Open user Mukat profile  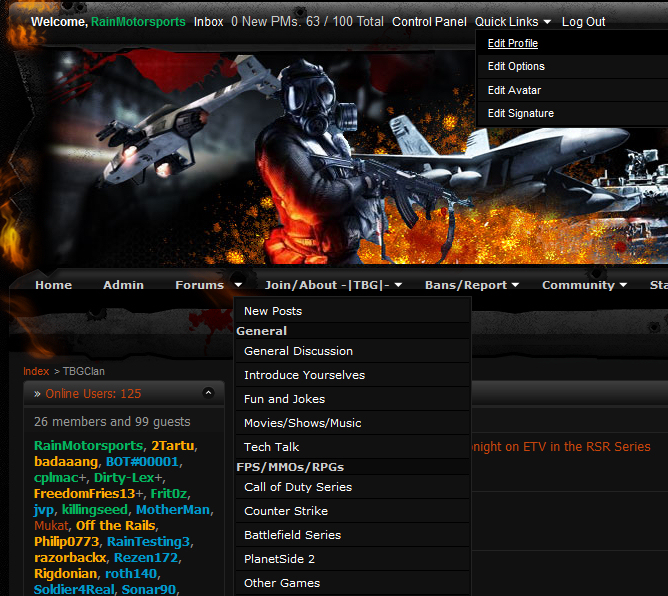pyautogui.click(x=51, y=525)
